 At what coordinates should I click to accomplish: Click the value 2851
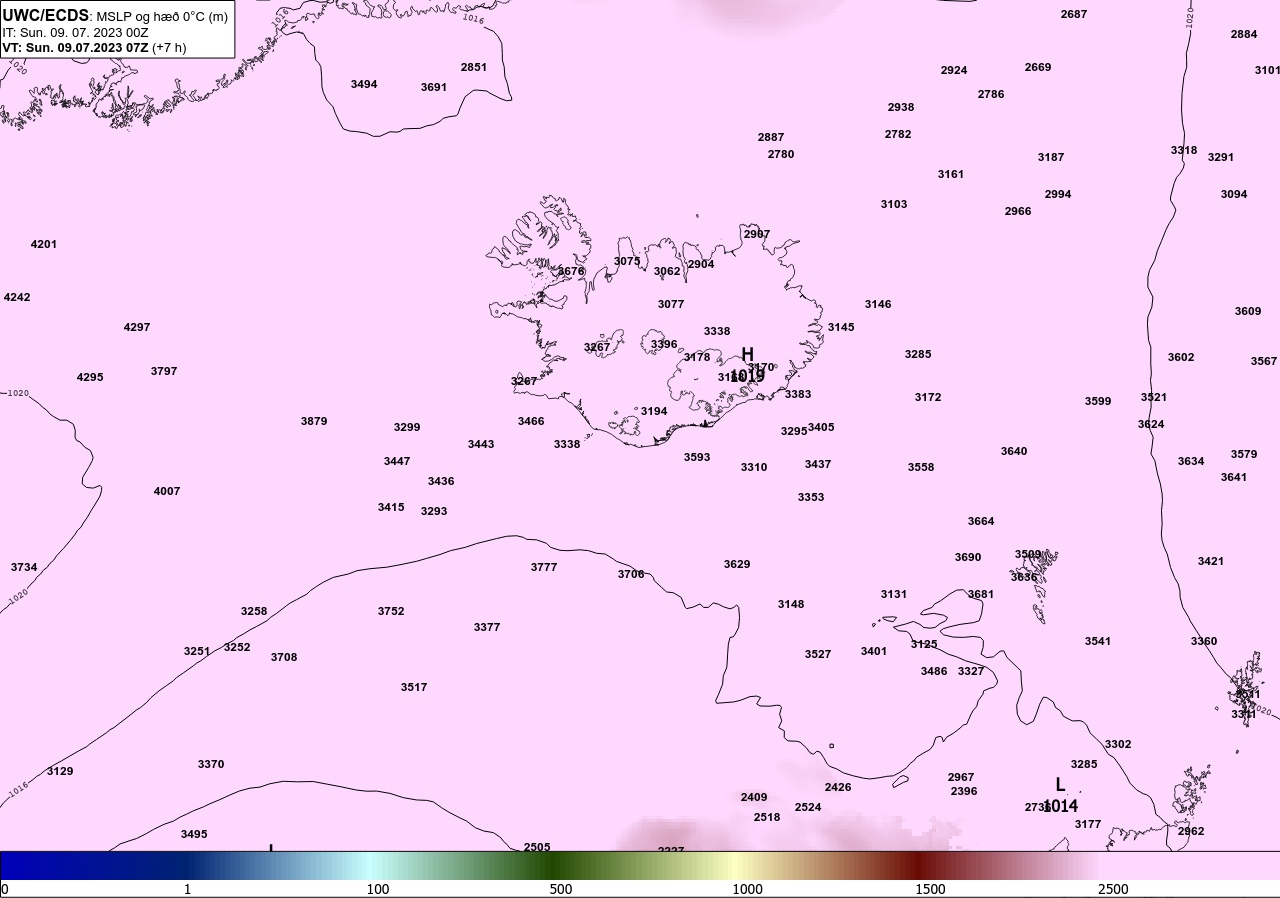pyautogui.click(x=474, y=67)
